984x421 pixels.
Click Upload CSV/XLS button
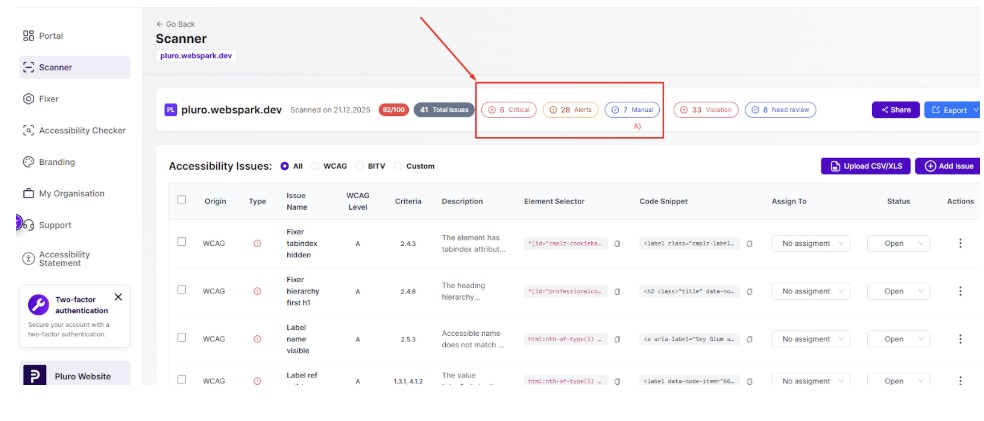tap(865, 166)
